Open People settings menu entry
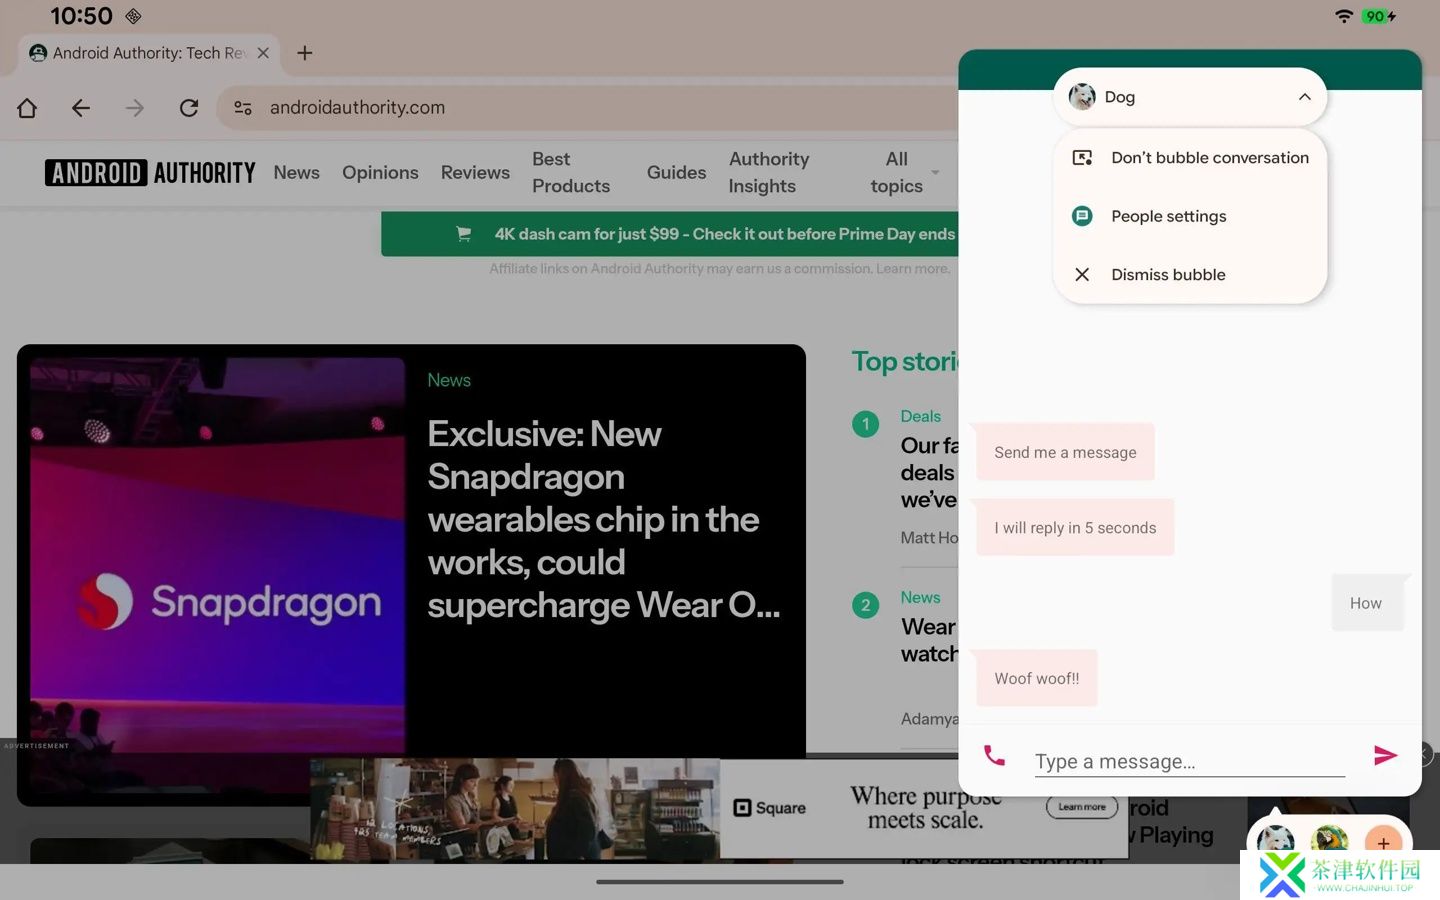The image size is (1440, 900). coord(1190,216)
